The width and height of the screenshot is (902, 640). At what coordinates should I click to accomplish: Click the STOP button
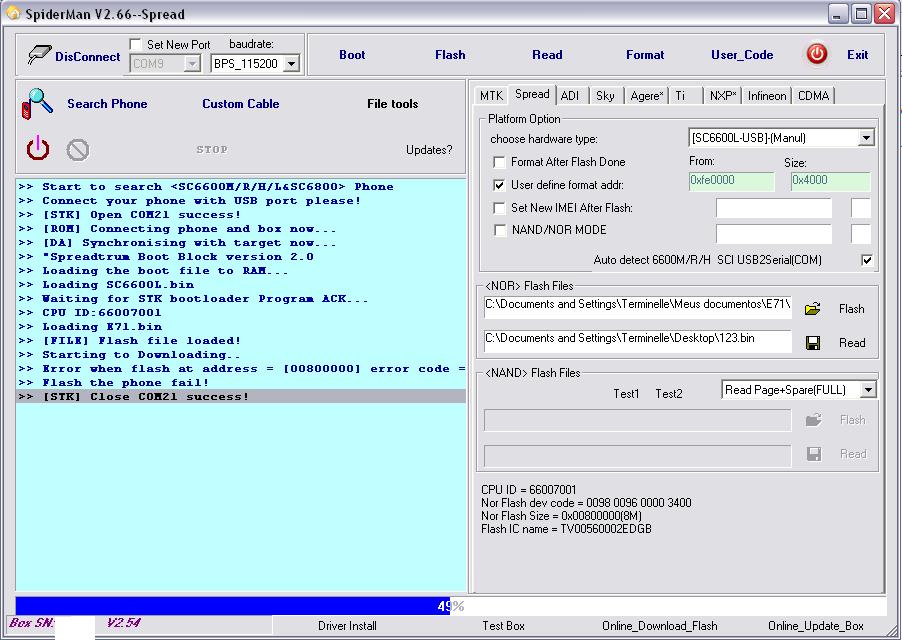pyautogui.click(x=212, y=150)
